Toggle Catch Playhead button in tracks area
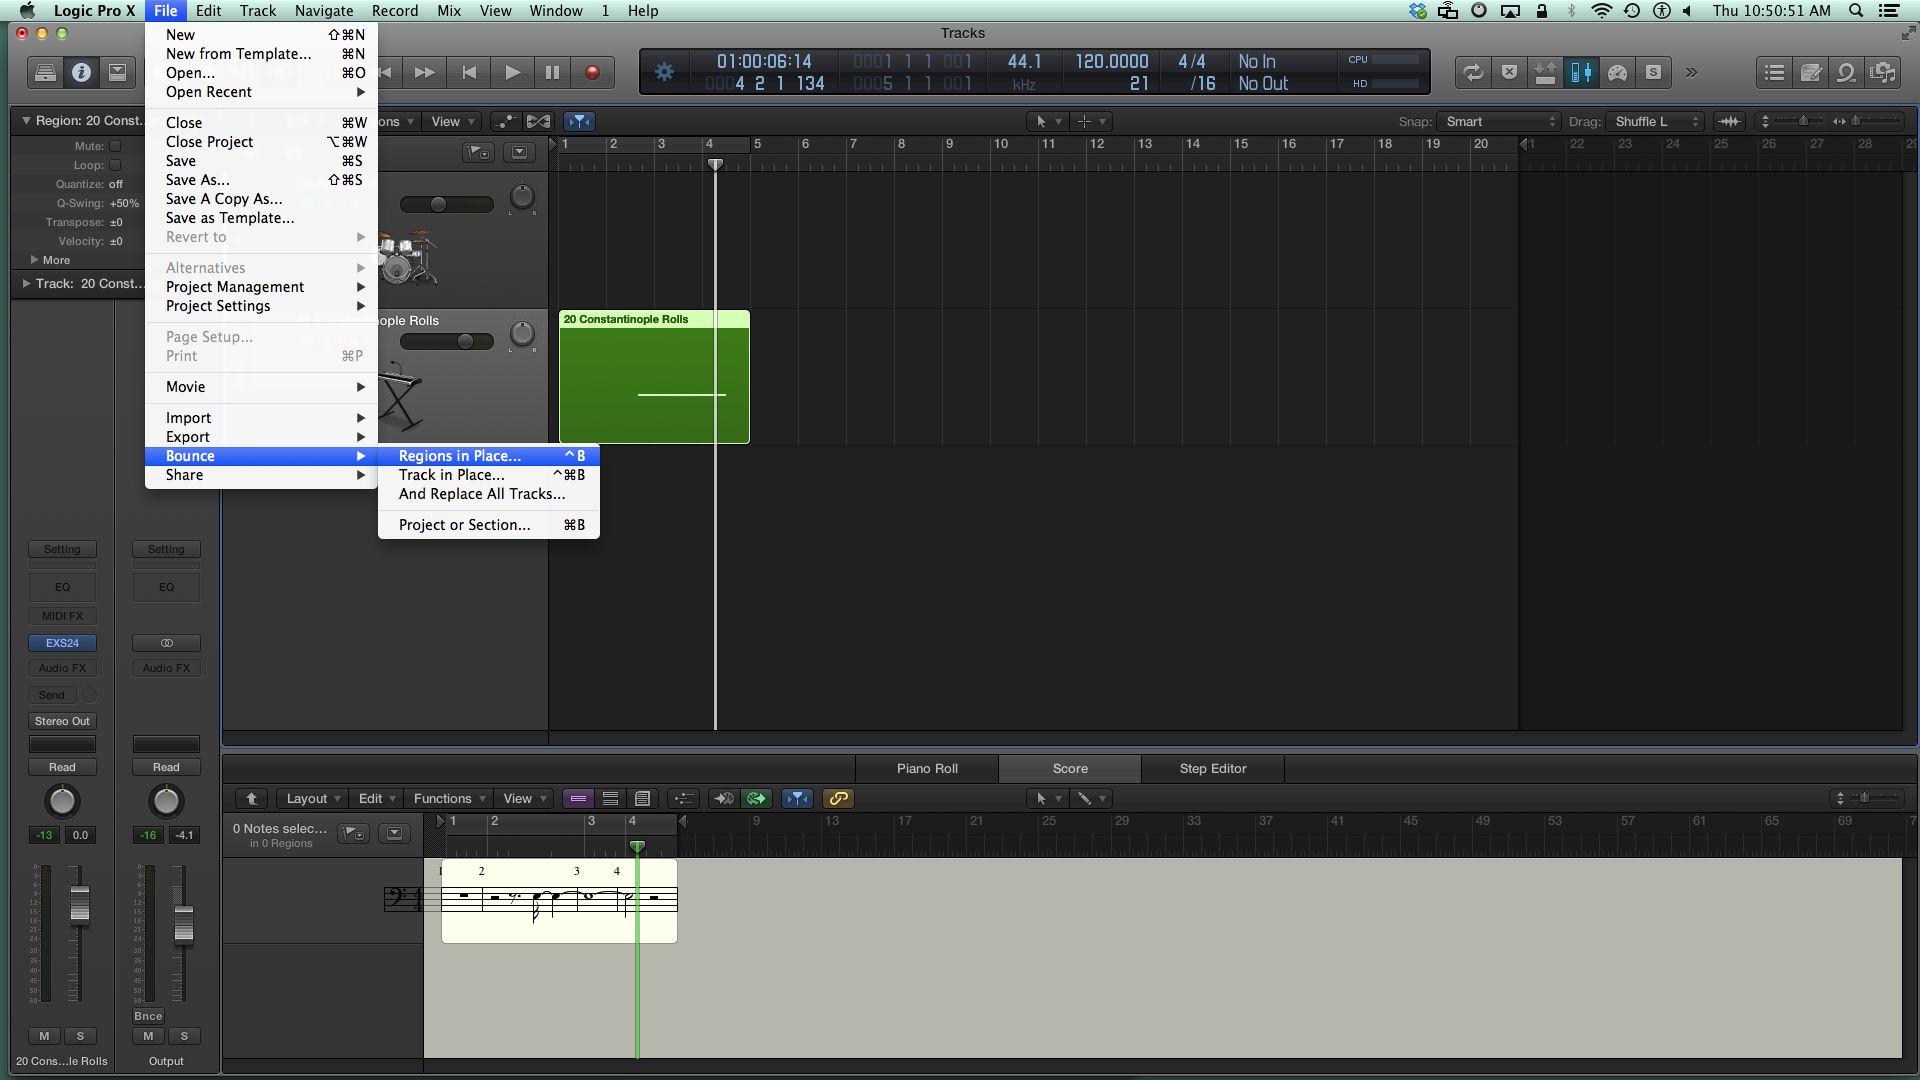Viewport: 1920px width, 1080px height. point(579,121)
